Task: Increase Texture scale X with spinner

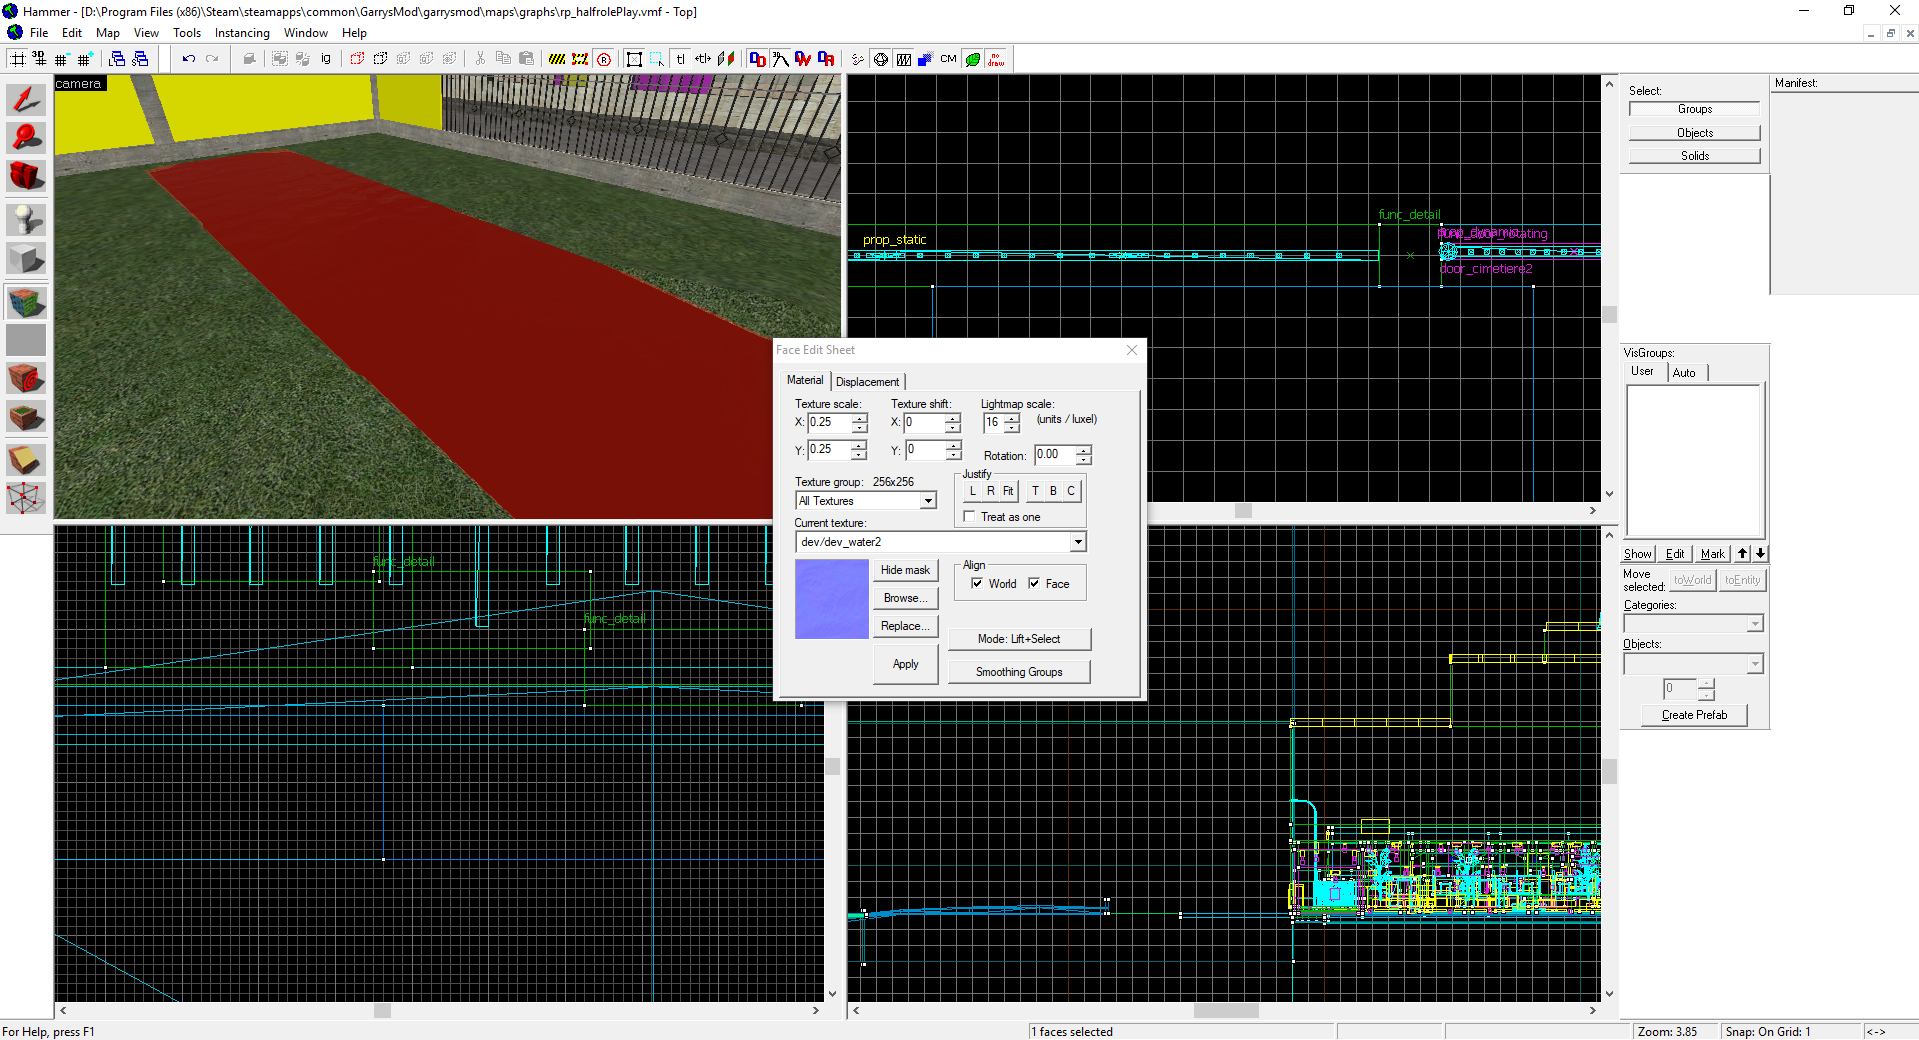Action: pyautogui.click(x=859, y=418)
